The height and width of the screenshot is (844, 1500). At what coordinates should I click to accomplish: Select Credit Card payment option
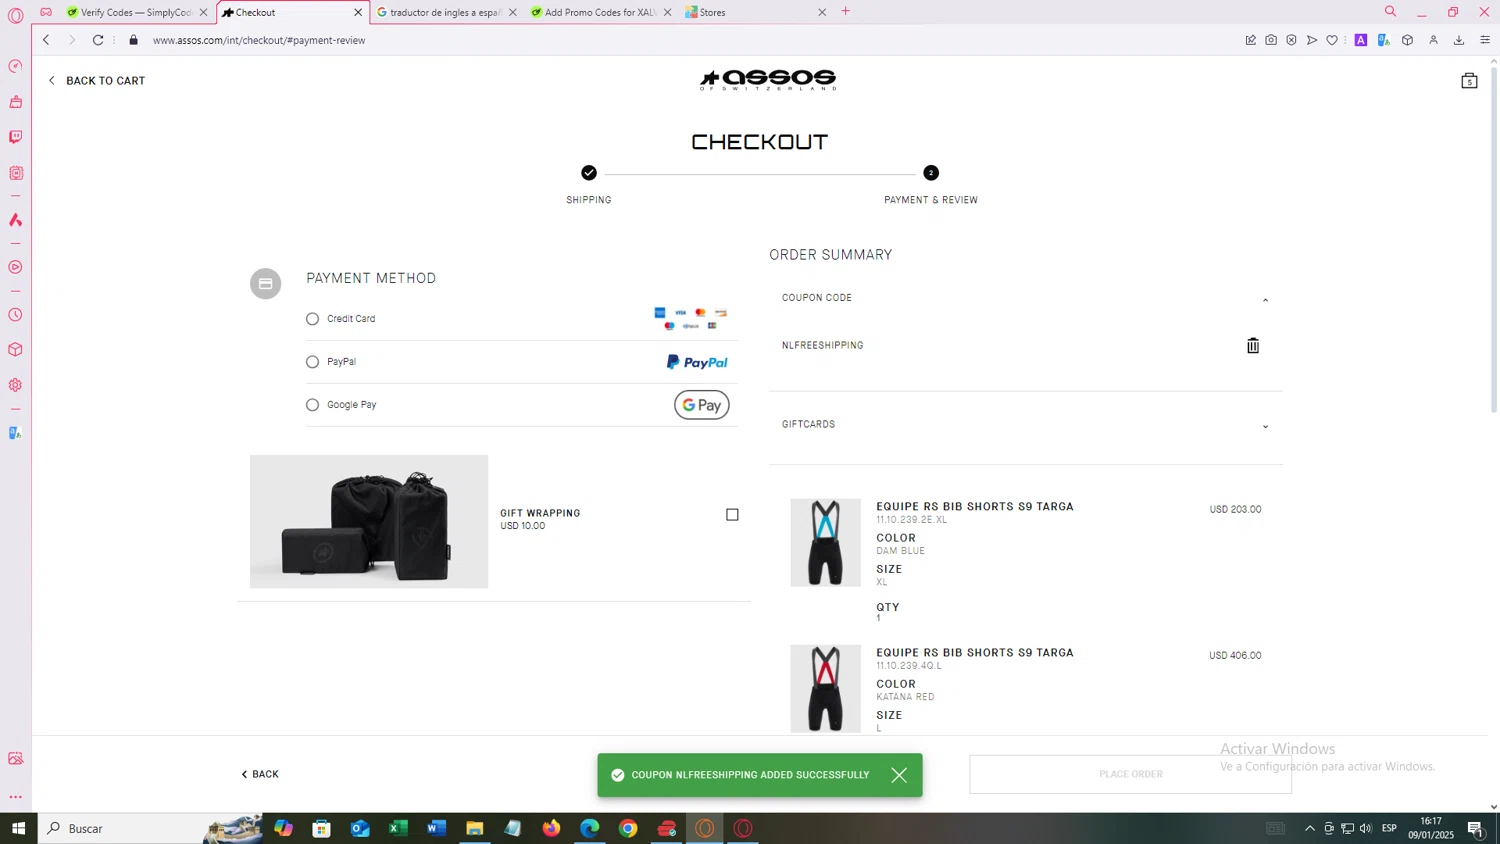click(x=312, y=319)
